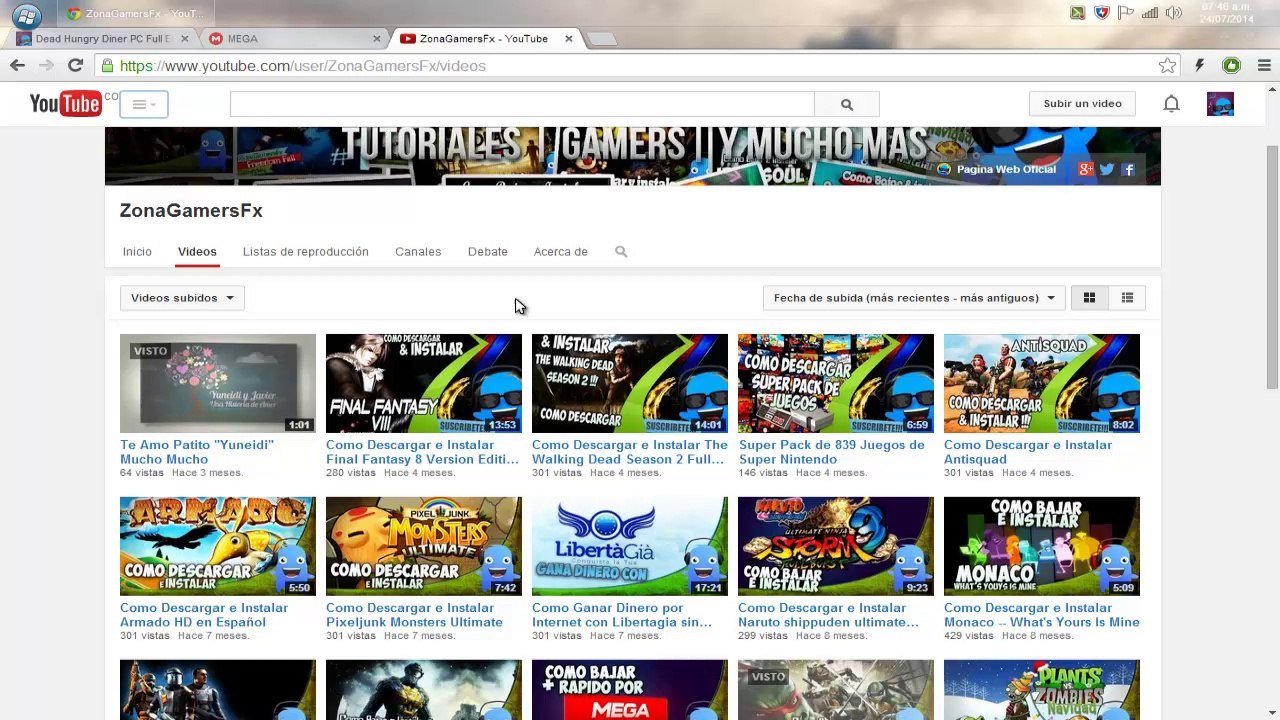This screenshot has height=720, width=1280.
Task: Go back with the browser back arrow
Action: pyautogui.click(x=18, y=65)
